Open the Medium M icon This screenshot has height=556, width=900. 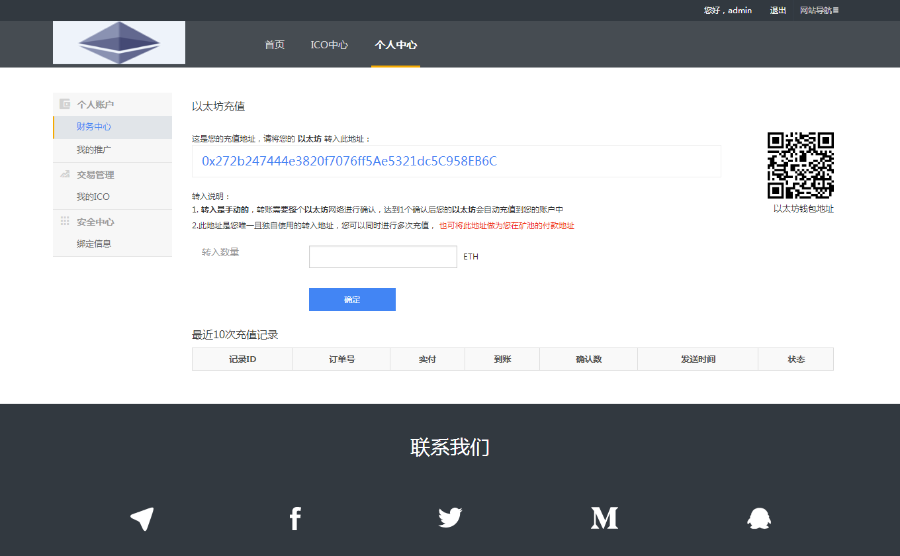(604, 518)
